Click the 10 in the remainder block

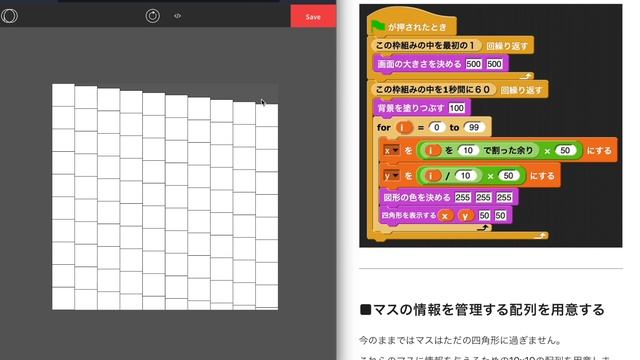pyautogui.click(x=468, y=151)
